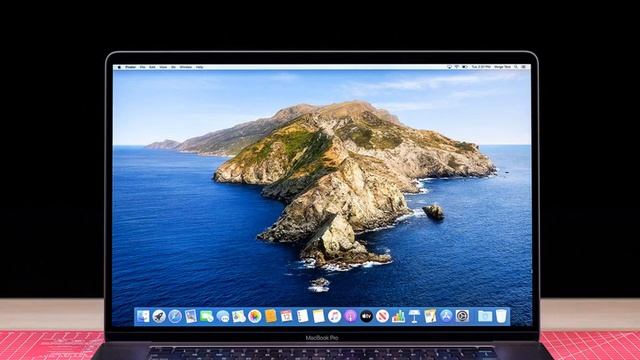This screenshot has width=640, height=360.
Task: Open System Preferences gear icon in Dock
Action: click(x=462, y=316)
